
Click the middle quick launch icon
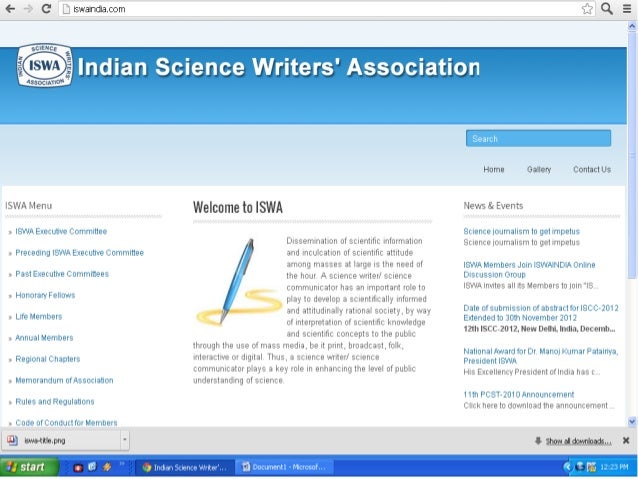click(92, 467)
